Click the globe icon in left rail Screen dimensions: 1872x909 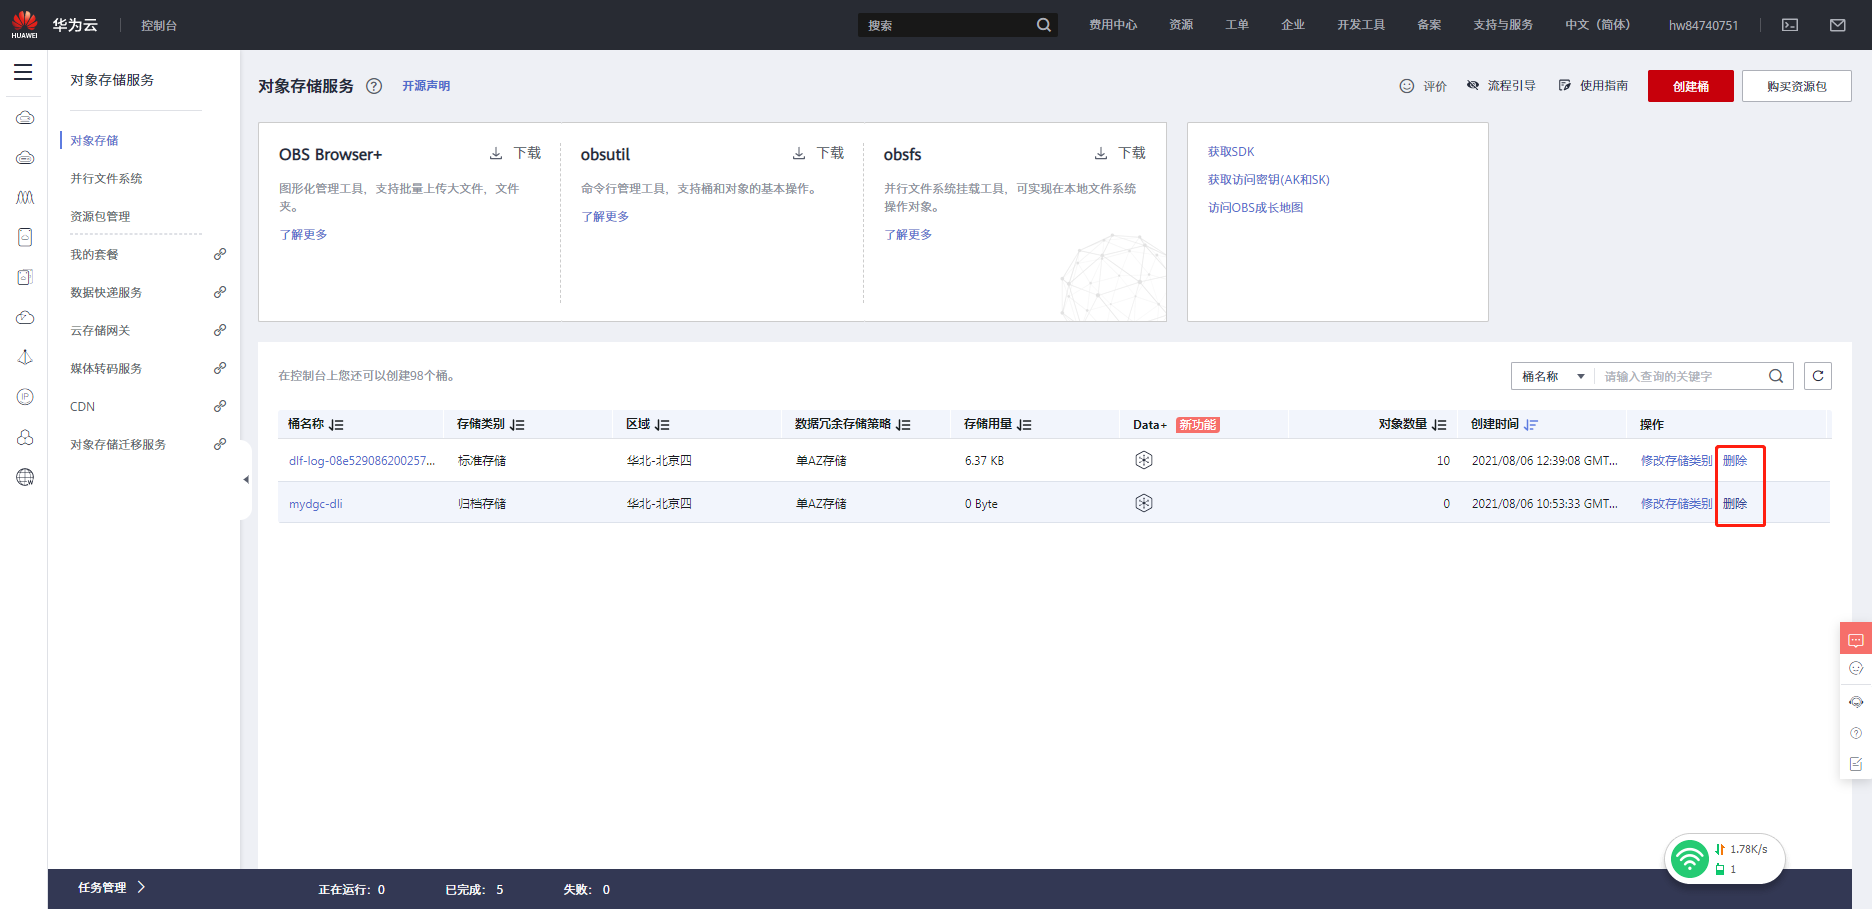[x=25, y=477]
